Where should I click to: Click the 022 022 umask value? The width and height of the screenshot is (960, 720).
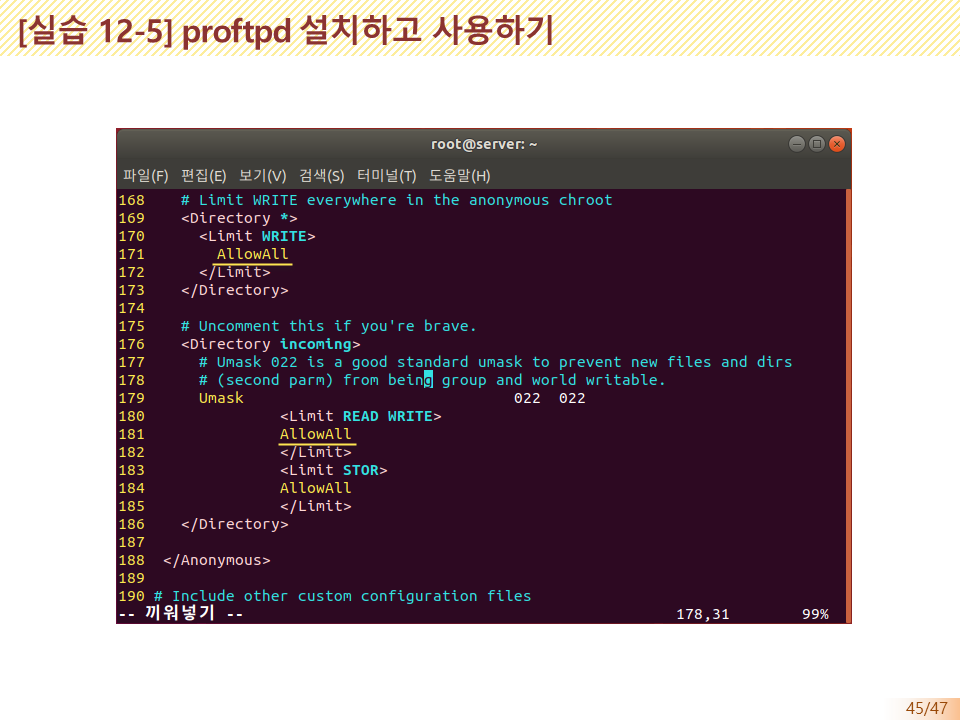pos(549,398)
